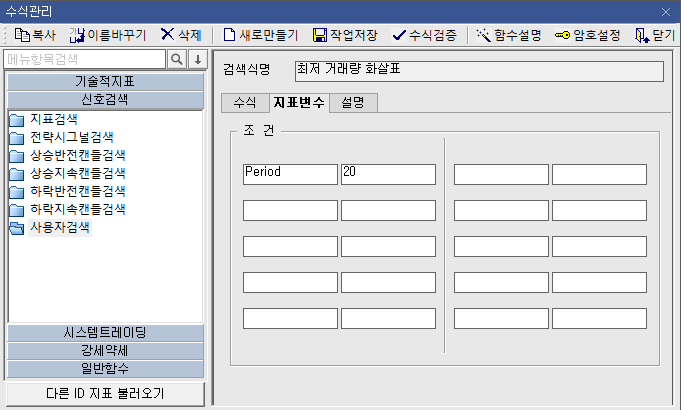Click the 새로만들기 (new) document icon
Viewport: 681px width, 410px height.
[x=229, y=35]
